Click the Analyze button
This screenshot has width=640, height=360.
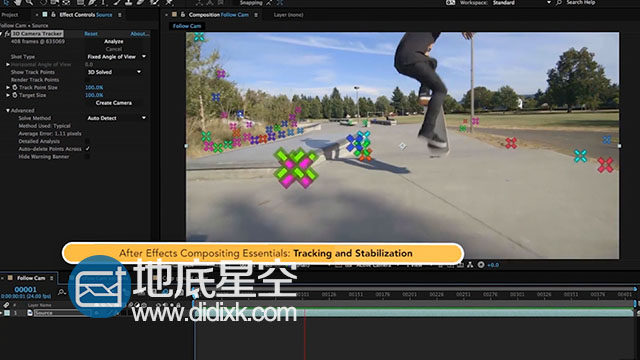(x=113, y=41)
